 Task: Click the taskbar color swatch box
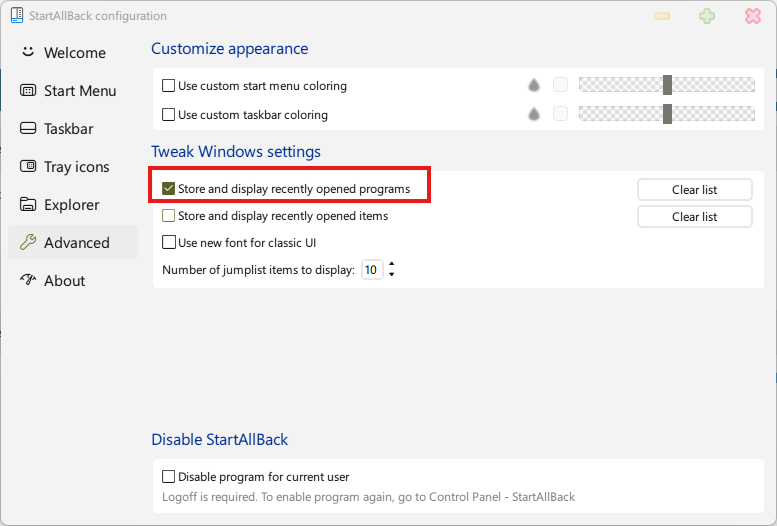point(560,114)
